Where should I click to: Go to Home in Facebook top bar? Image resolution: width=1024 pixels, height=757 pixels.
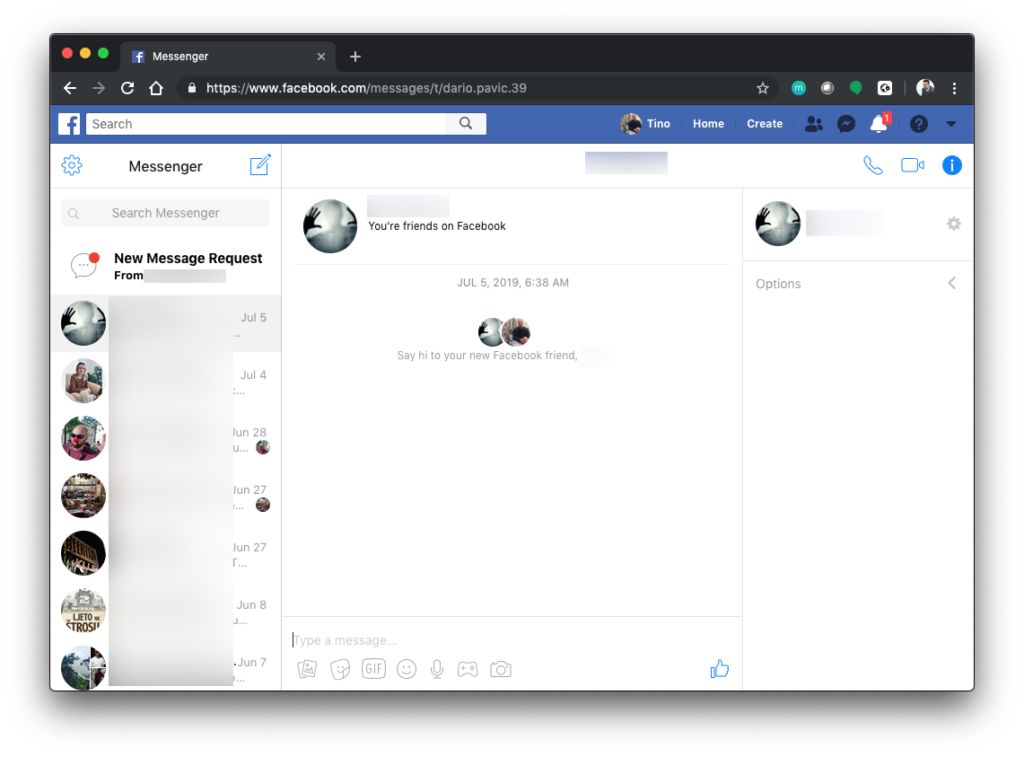(708, 124)
